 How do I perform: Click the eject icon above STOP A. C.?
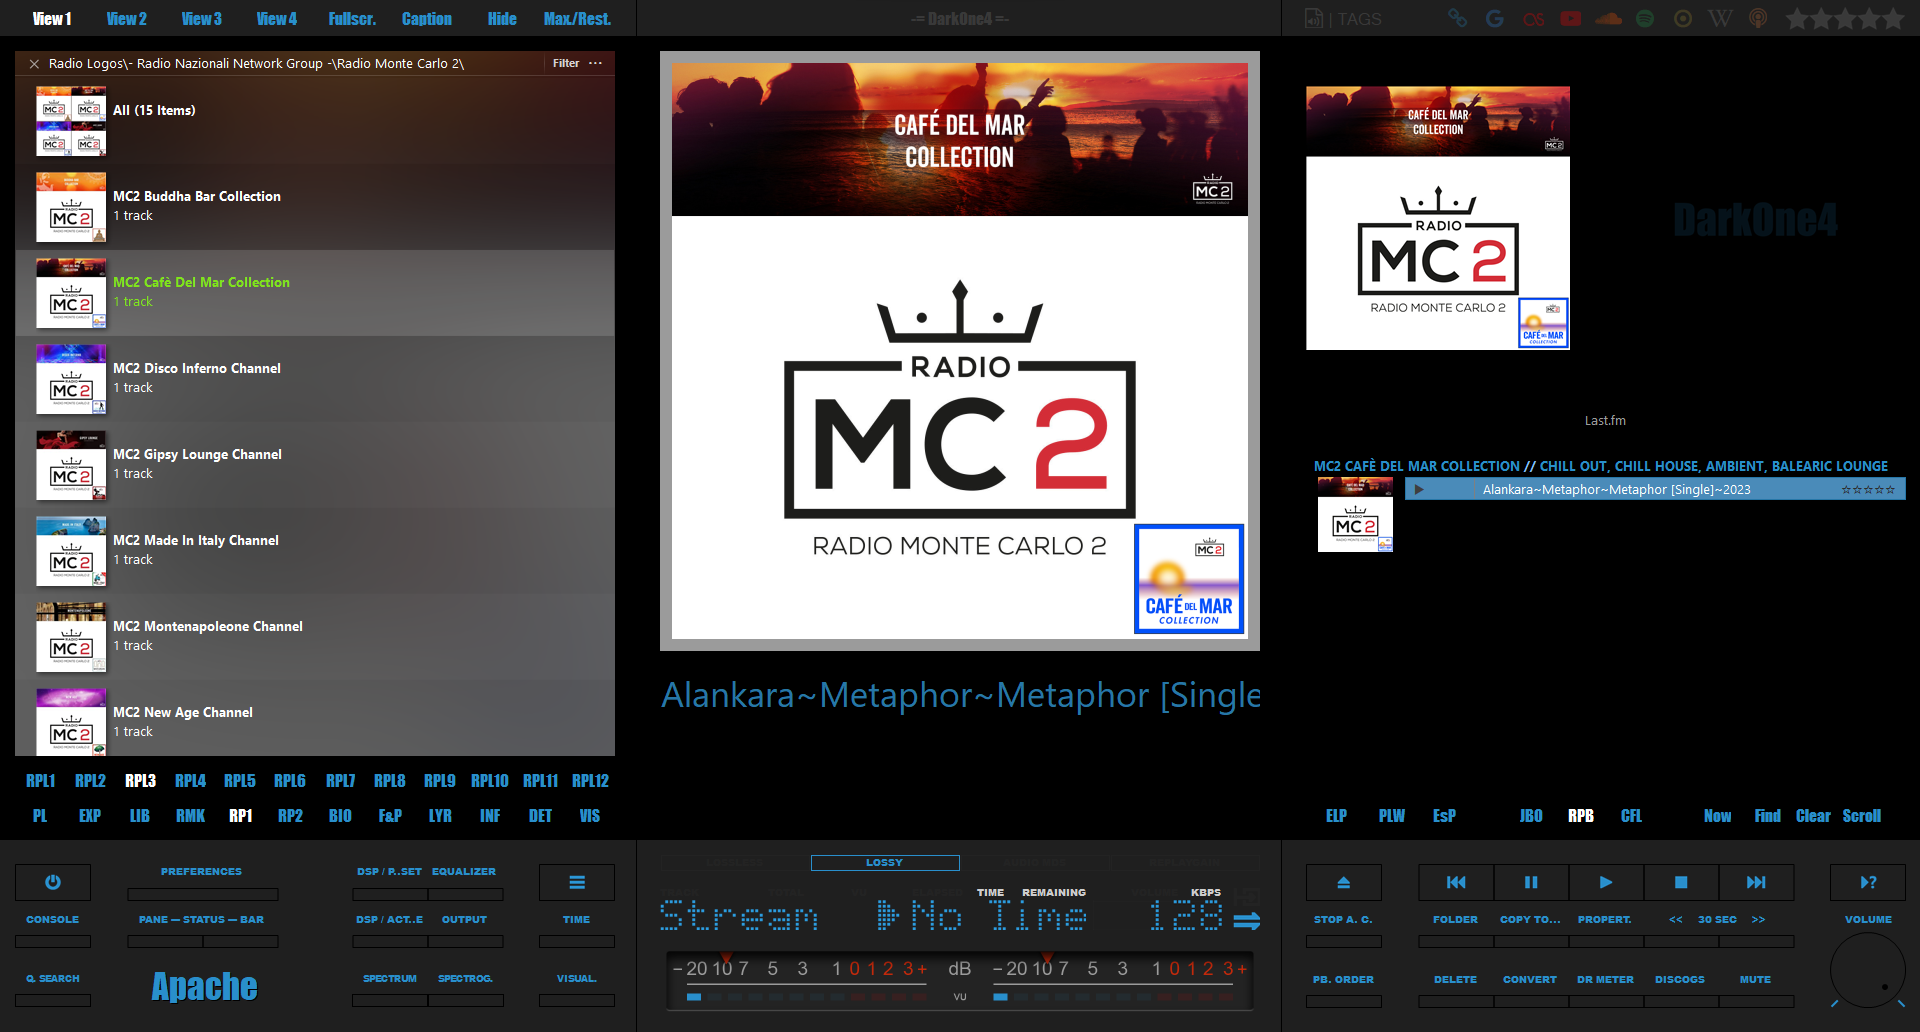(x=1344, y=882)
